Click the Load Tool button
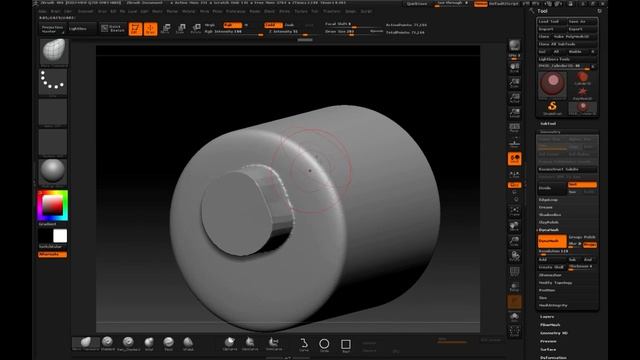The height and width of the screenshot is (360, 640). tap(551, 22)
